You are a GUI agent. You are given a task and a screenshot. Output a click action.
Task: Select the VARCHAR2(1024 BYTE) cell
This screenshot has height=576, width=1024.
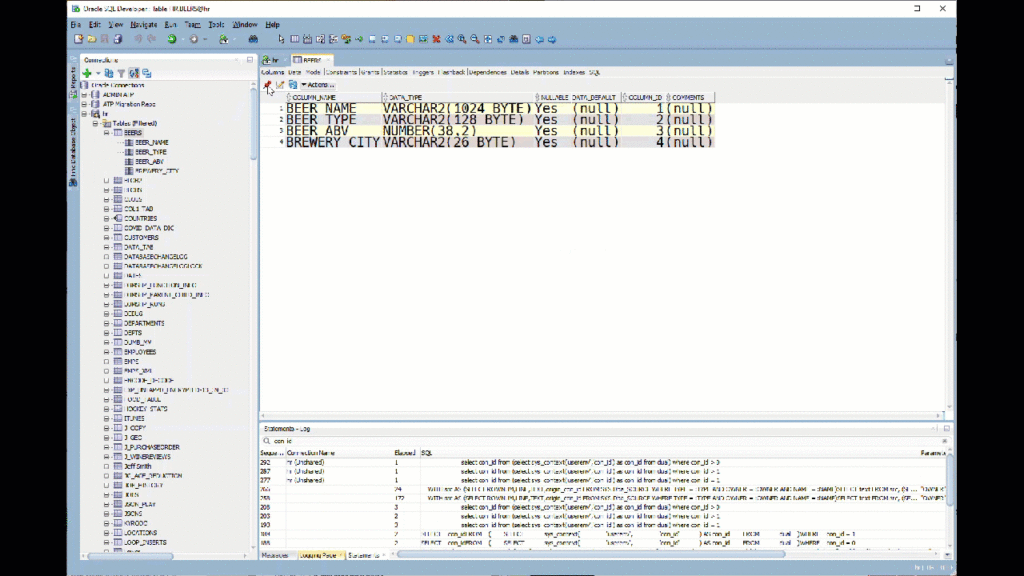tap(457, 108)
